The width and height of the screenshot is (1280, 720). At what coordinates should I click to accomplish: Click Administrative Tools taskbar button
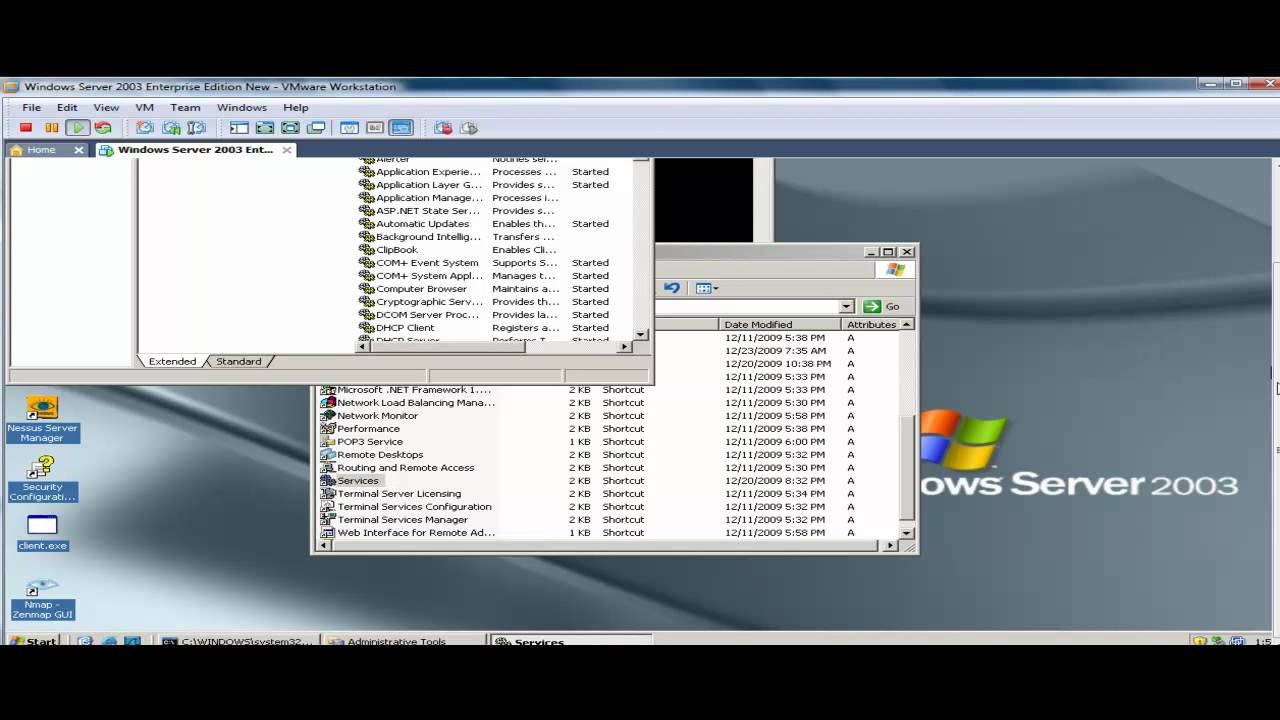coord(405,640)
